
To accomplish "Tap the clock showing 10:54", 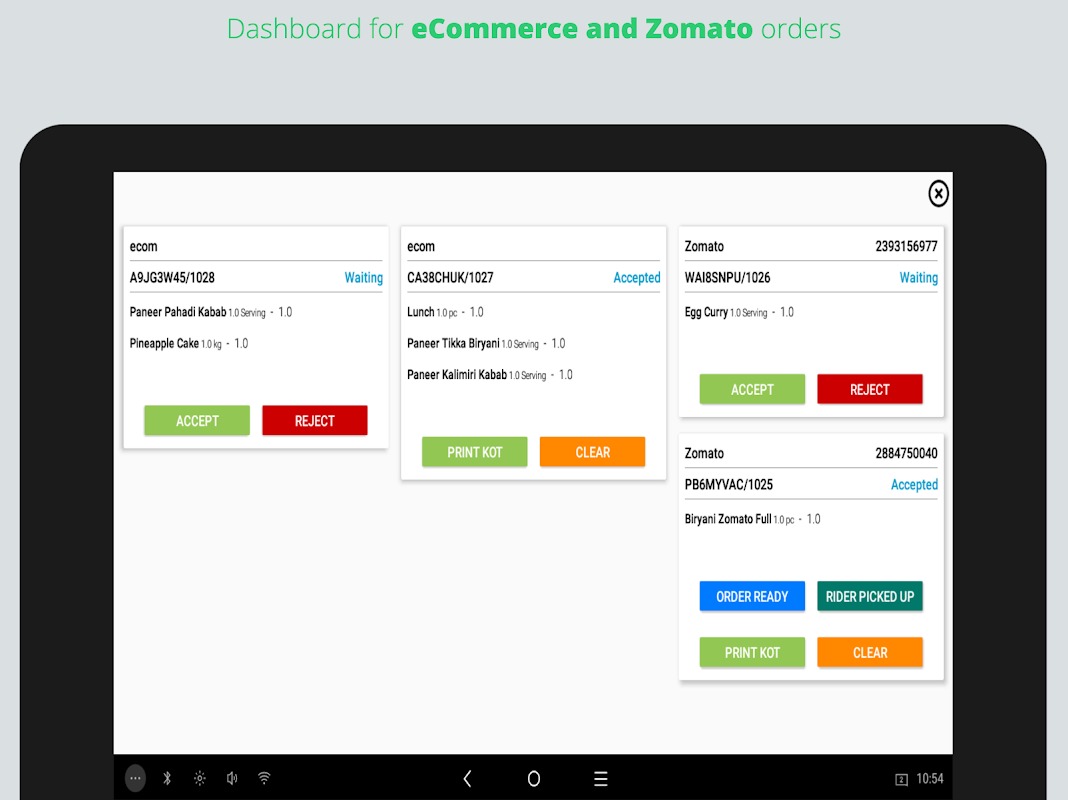I will [x=930, y=779].
